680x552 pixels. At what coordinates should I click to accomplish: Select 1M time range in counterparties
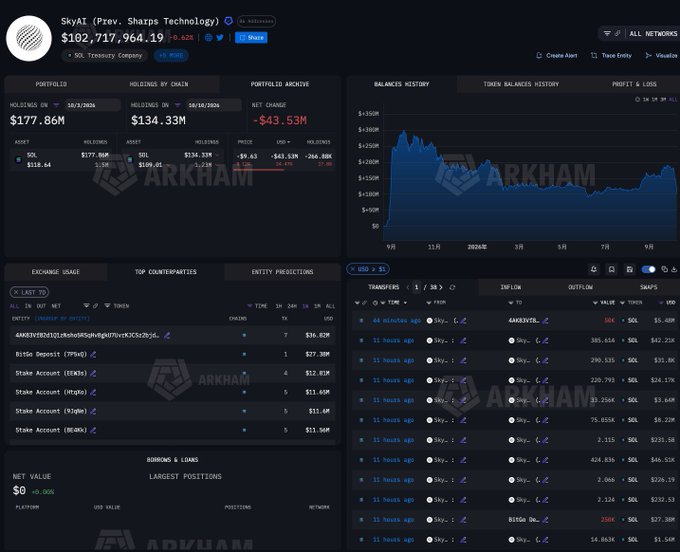[317, 306]
